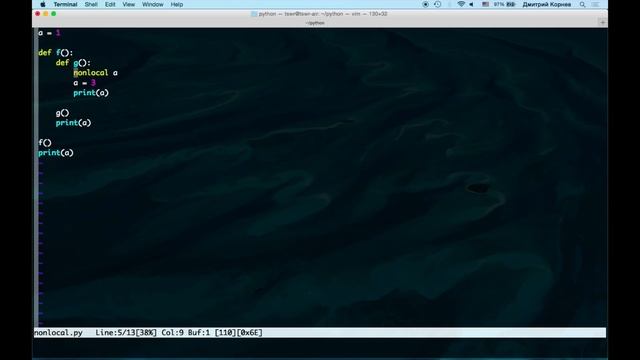The image size is (640, 360).
Task: Open the Wi-Fi status menu
Action: click(x=461, y=4)
